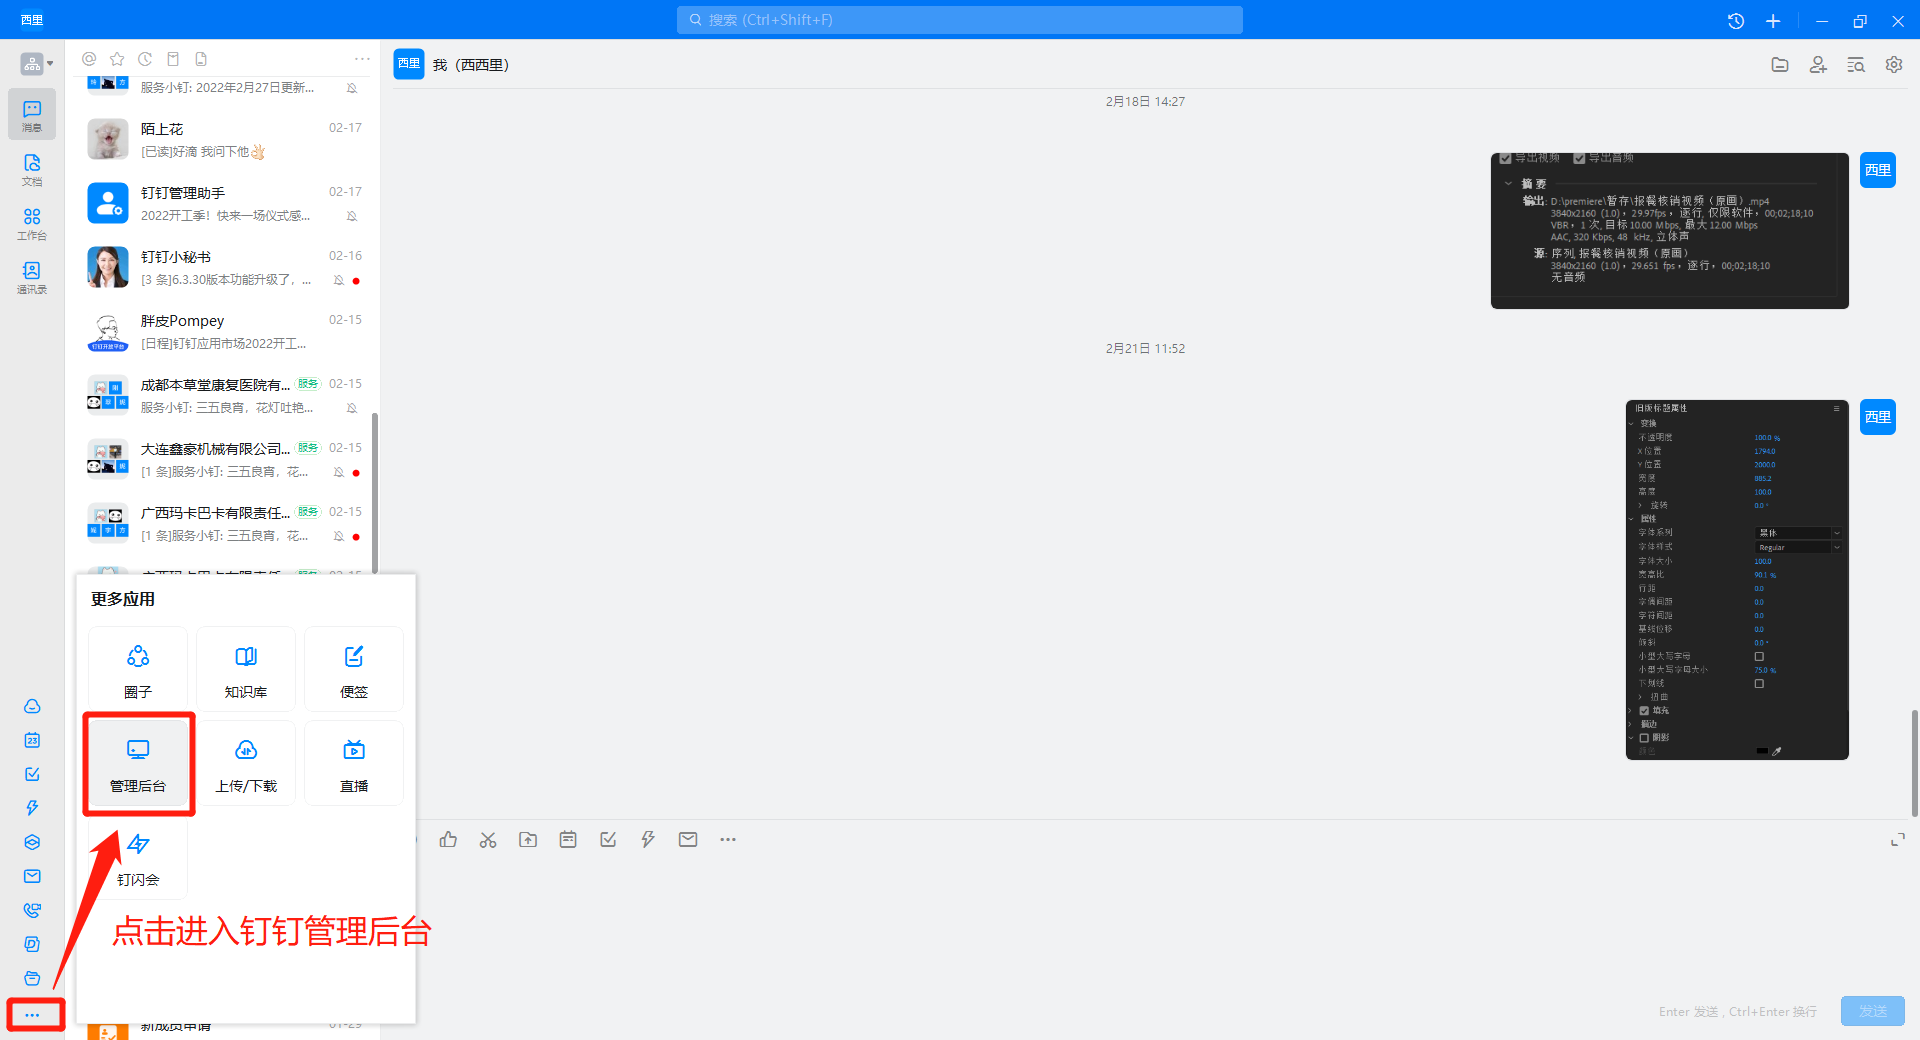Open the 便签 notes app
Viewport: 1920px width, 1040px height.
354,669
